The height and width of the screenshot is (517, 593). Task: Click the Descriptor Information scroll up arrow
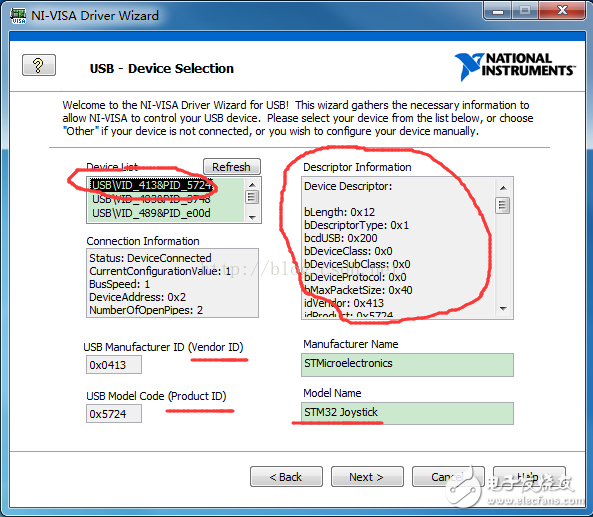[x=503, y=188]
